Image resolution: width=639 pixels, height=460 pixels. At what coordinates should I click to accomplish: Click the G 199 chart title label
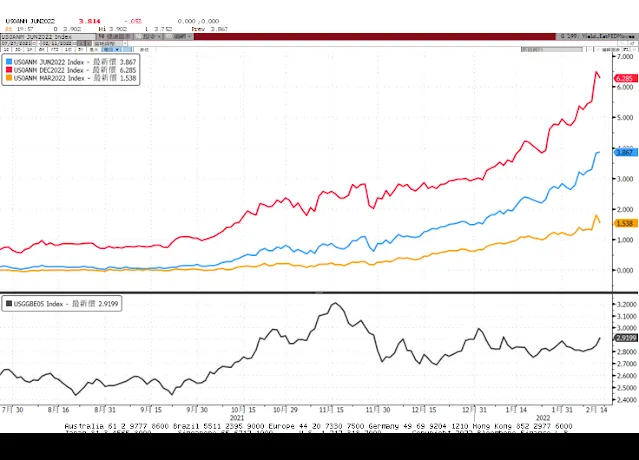pyautogui.click(x=597, y=36)
